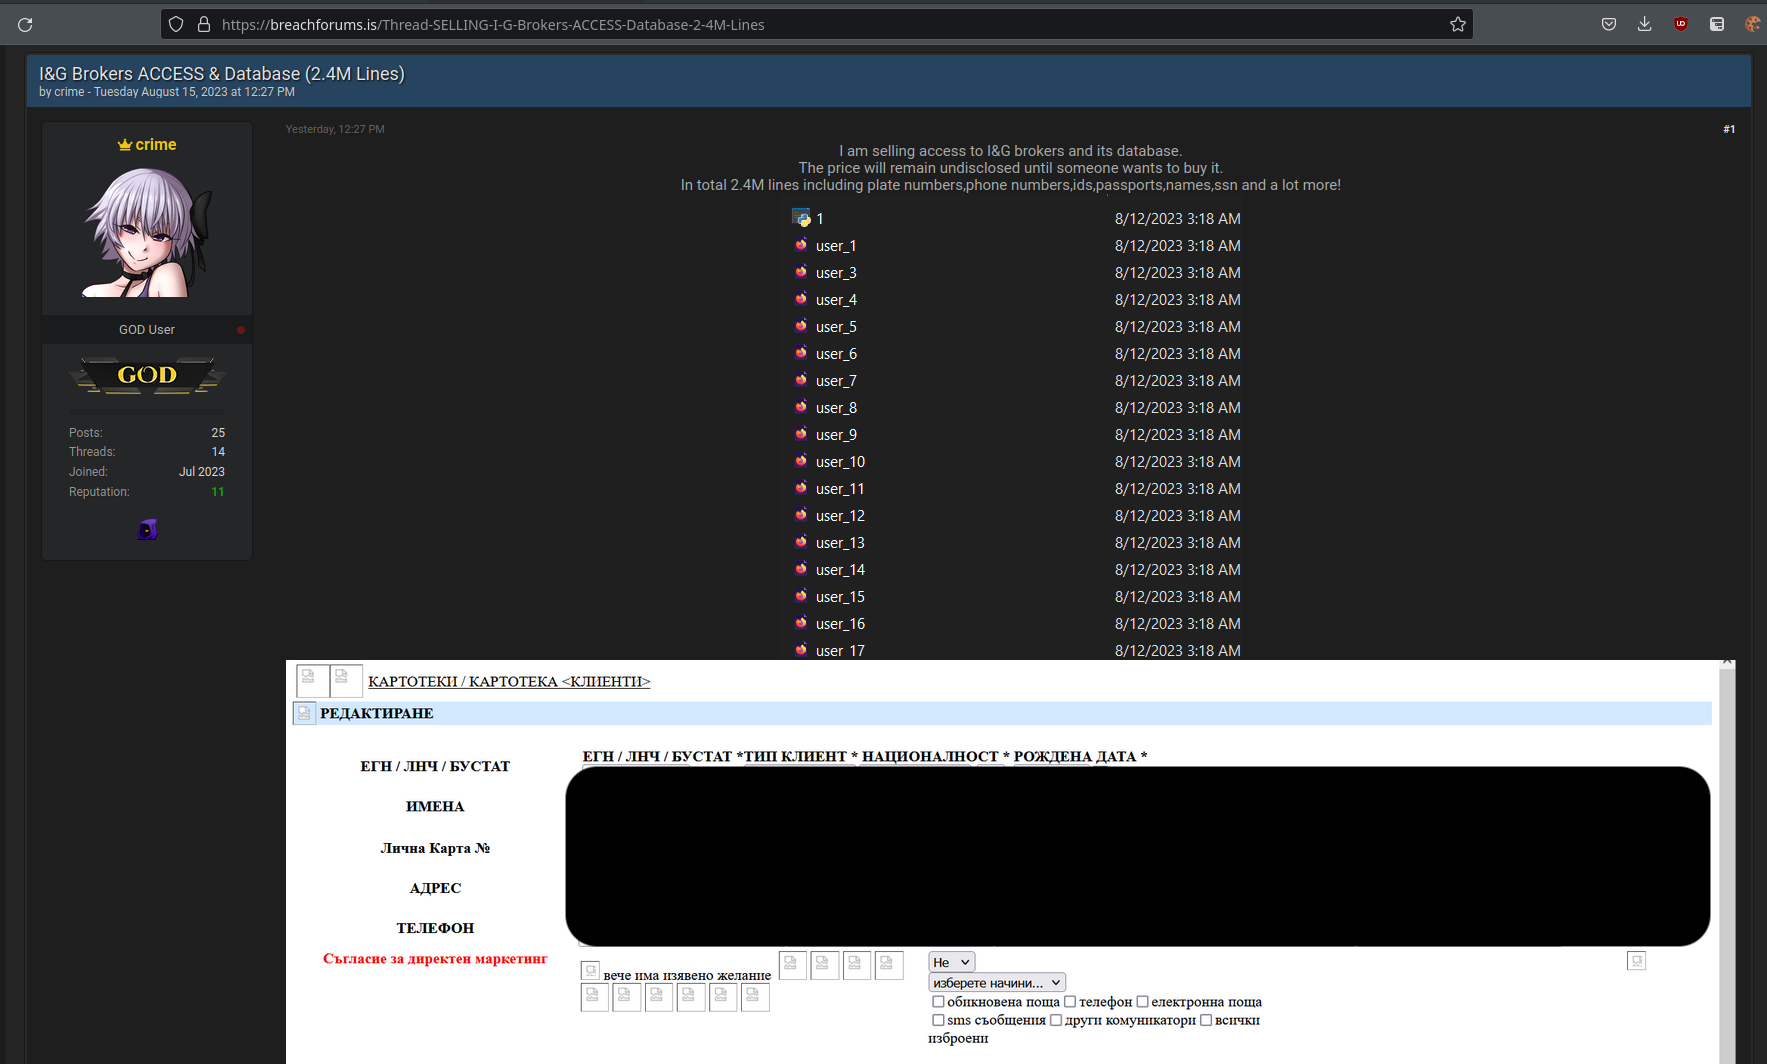This screenshot has height=1064, width=1767.
Task: Click the "by crime" author line in the thread header
Action: (x=61, y=92)
